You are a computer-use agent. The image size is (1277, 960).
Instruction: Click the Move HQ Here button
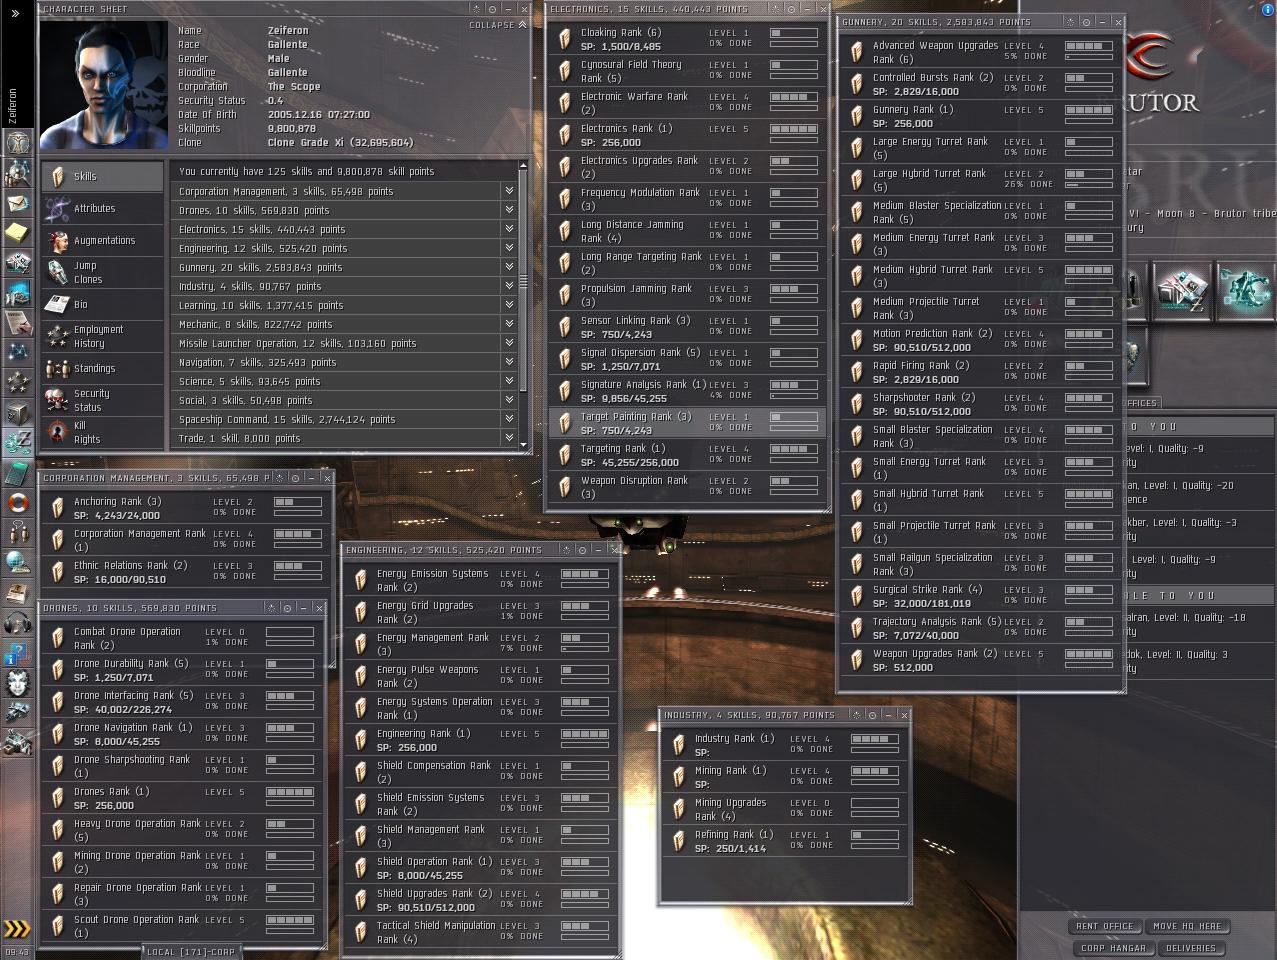(1187, 926)
